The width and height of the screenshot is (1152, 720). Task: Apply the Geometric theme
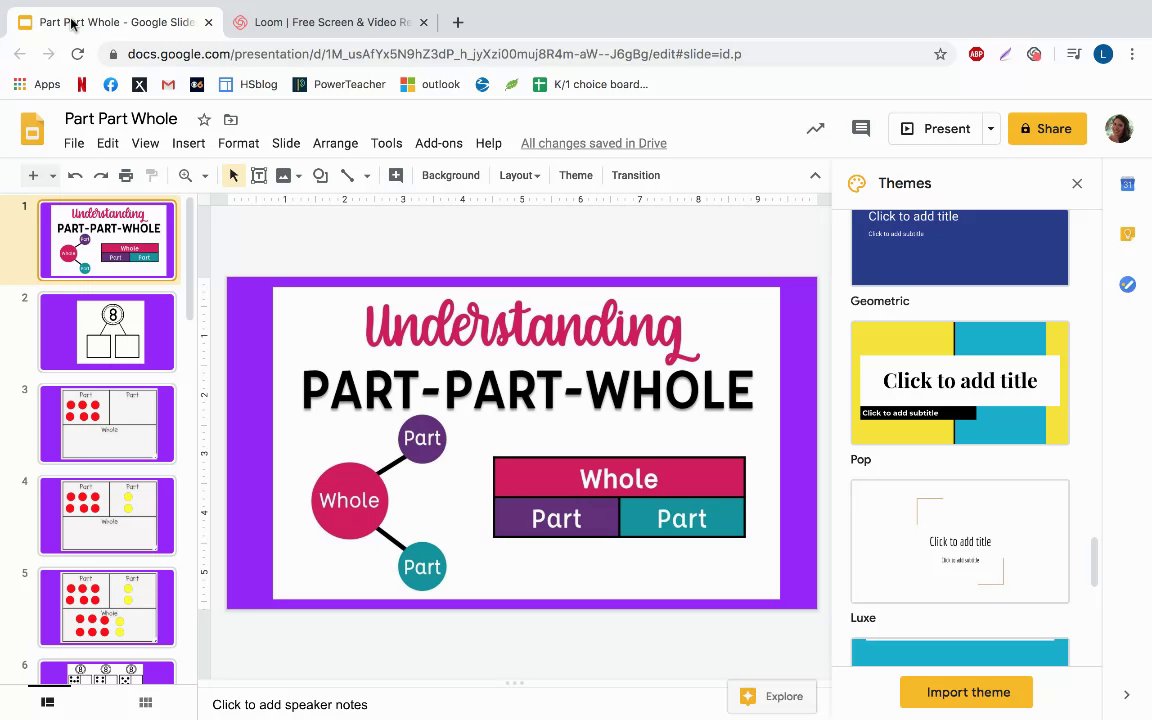960,248
